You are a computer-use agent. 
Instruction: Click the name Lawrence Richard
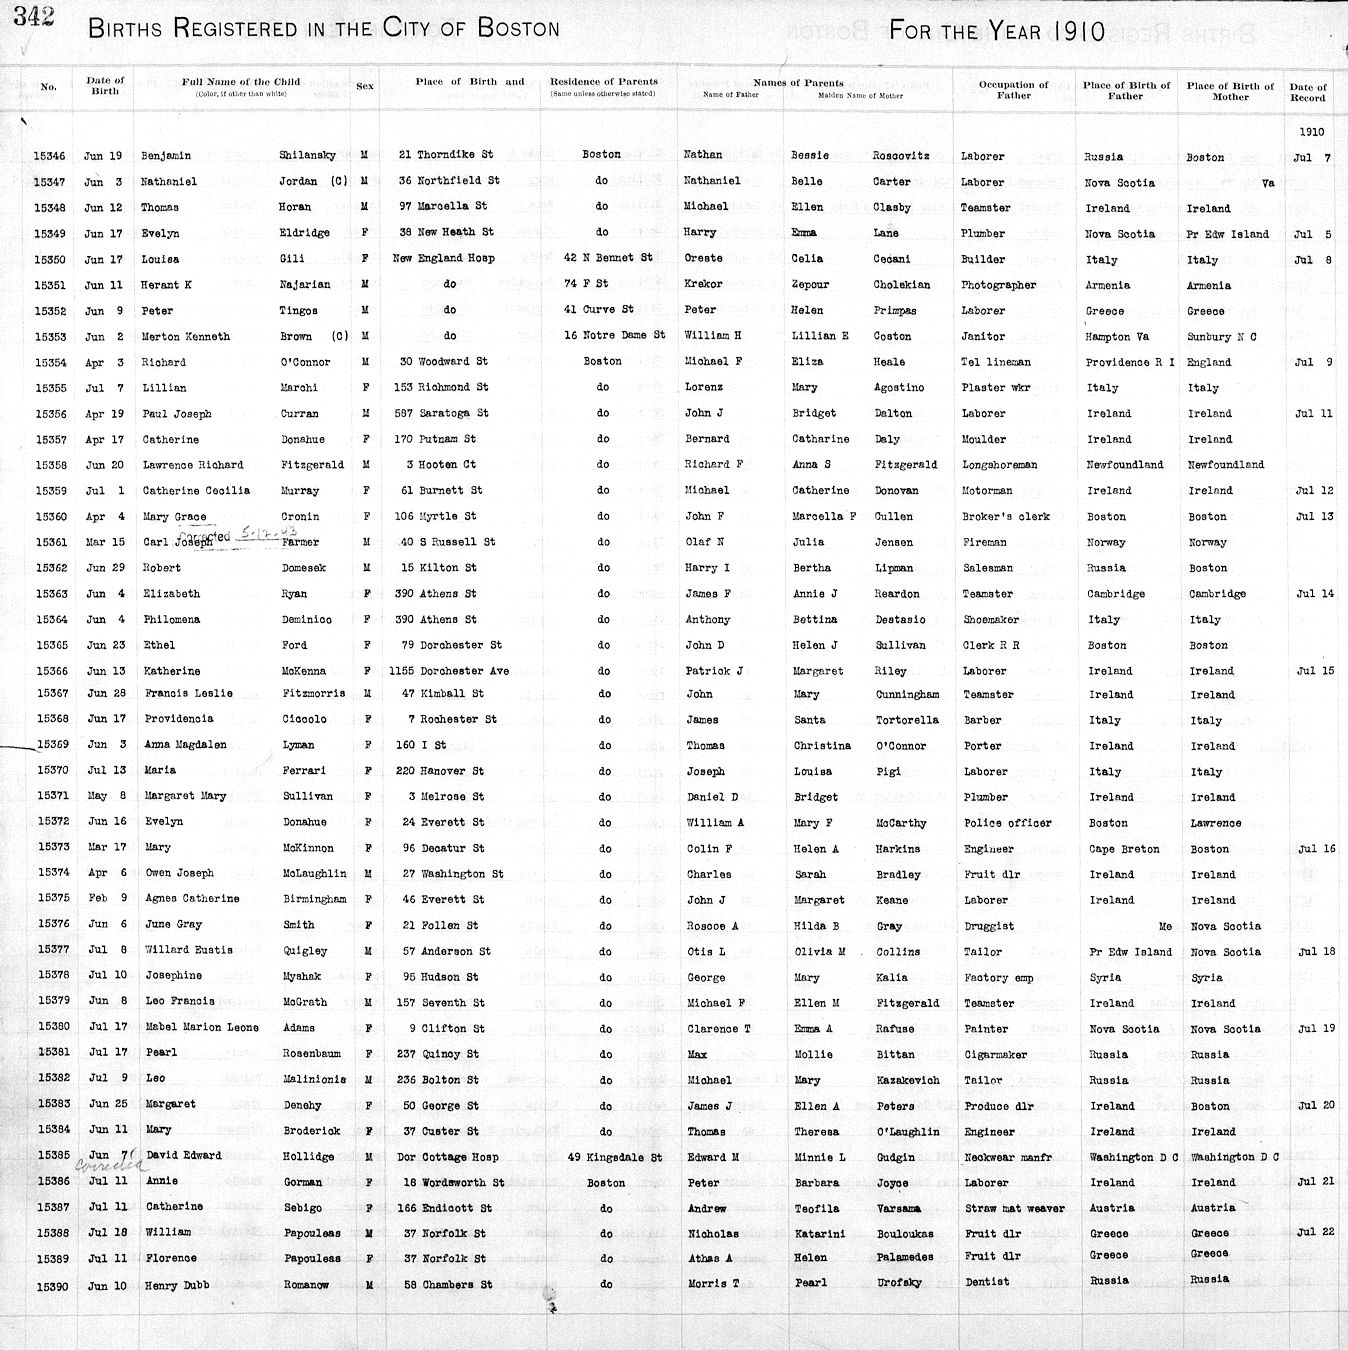[192, 465]
